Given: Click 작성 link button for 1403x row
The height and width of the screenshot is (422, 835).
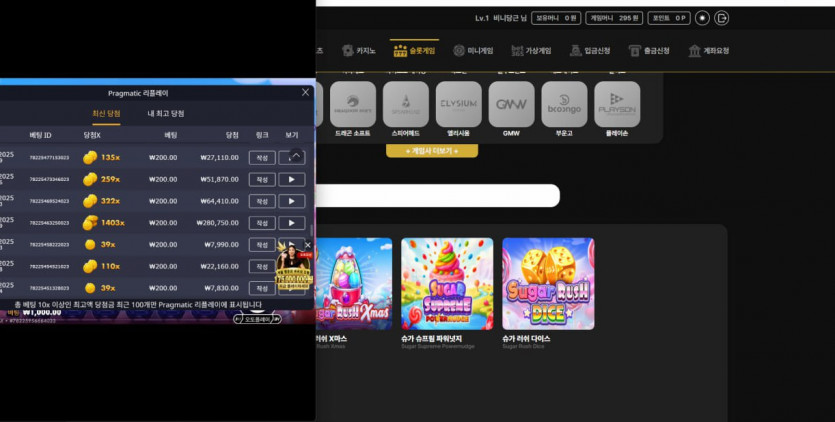Looking at the screenshot, I should click(262, 223).
